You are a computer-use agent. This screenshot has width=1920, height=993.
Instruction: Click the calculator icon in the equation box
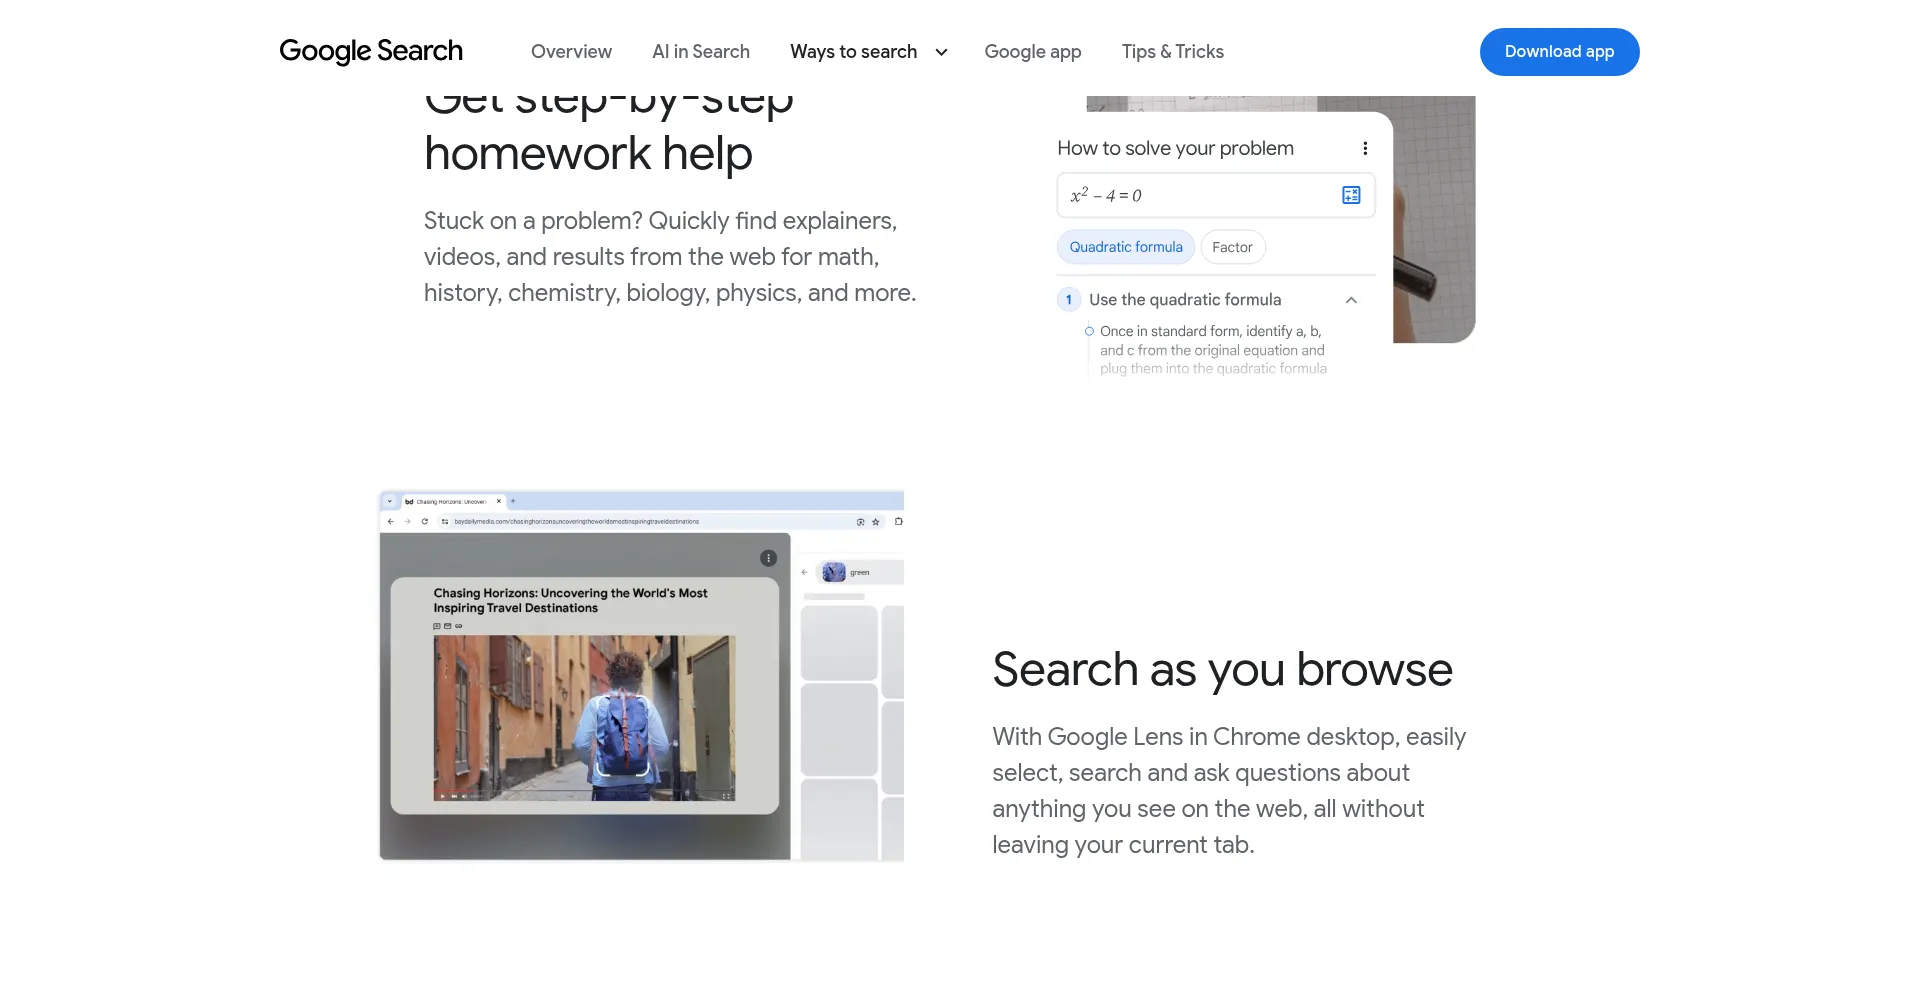[x=1351, y=195]
